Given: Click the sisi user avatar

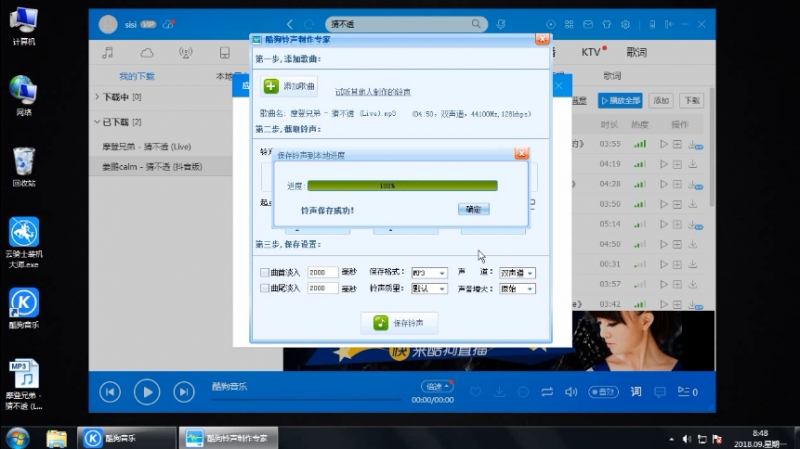Looking at the screenshot, I should (108, 24).
